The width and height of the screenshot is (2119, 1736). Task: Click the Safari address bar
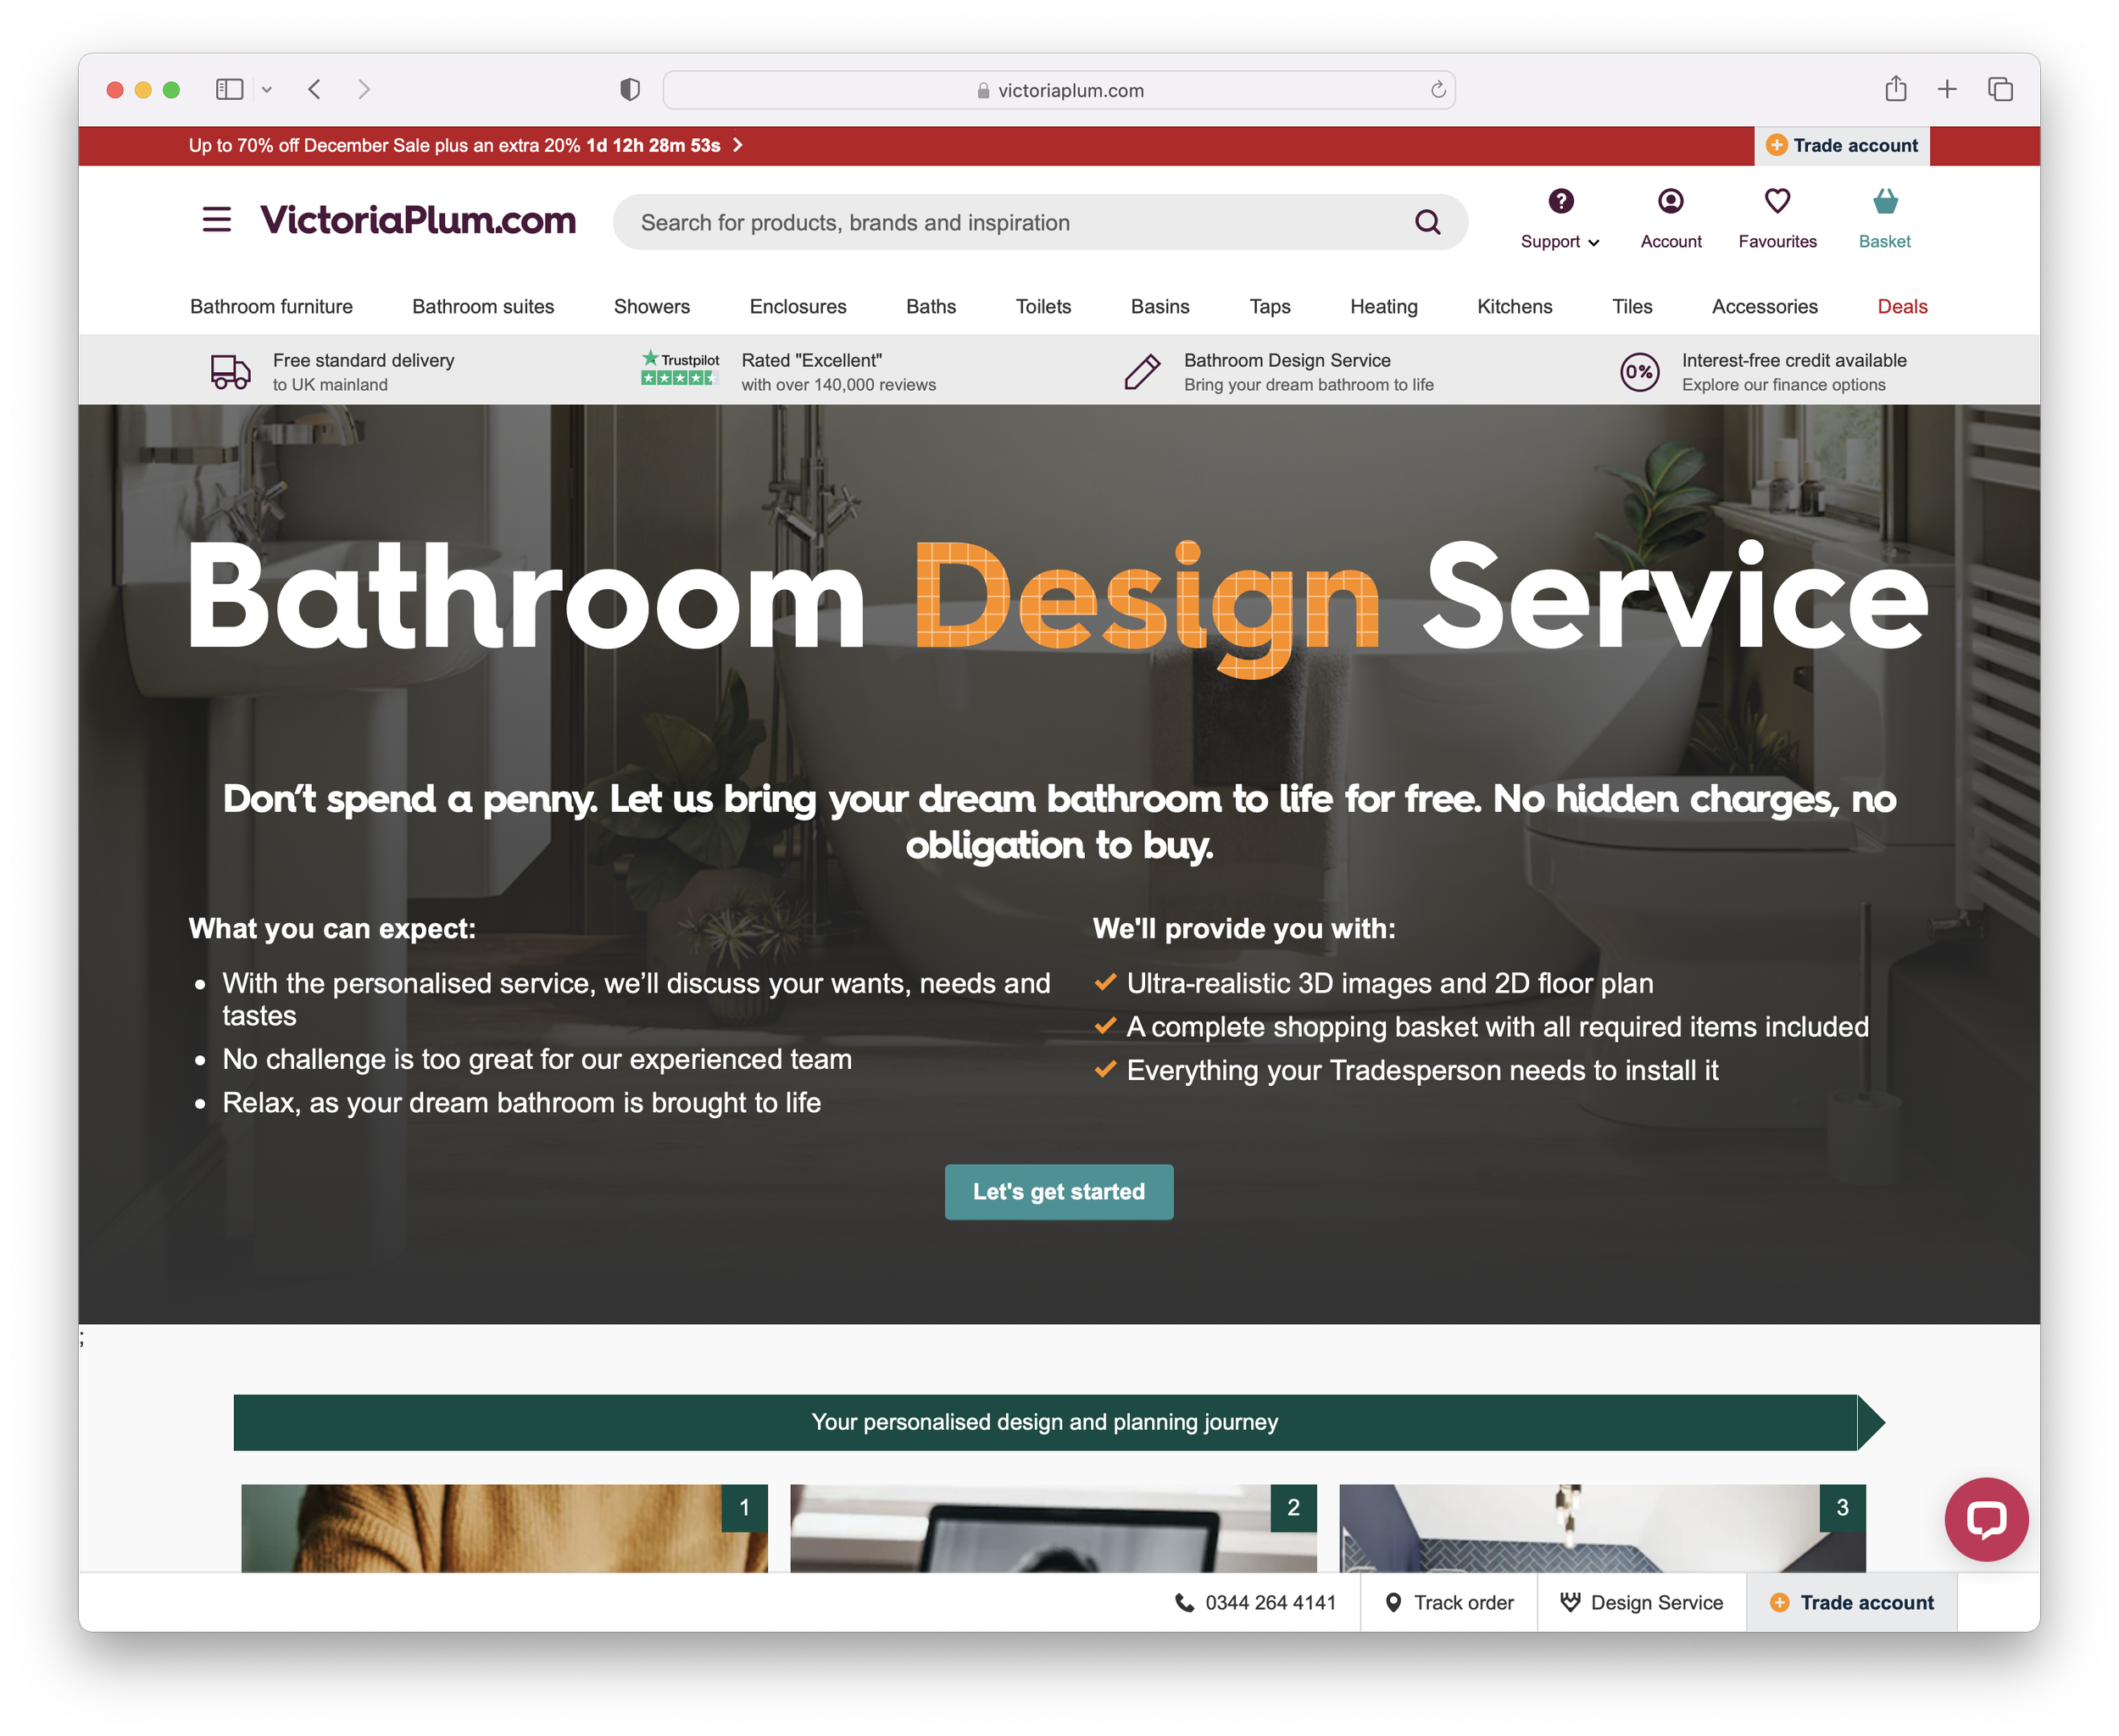coord(1058,89)
